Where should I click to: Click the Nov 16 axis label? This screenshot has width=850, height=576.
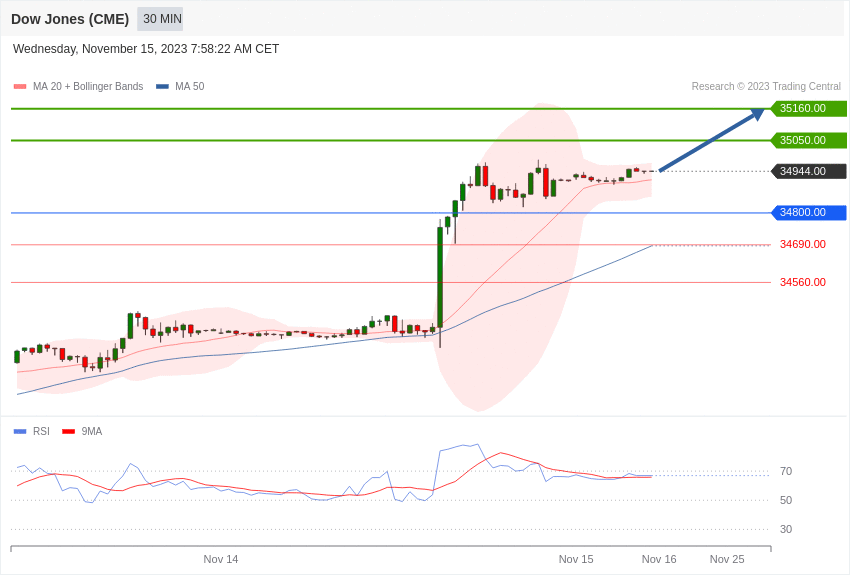click(x=659, y=559)
